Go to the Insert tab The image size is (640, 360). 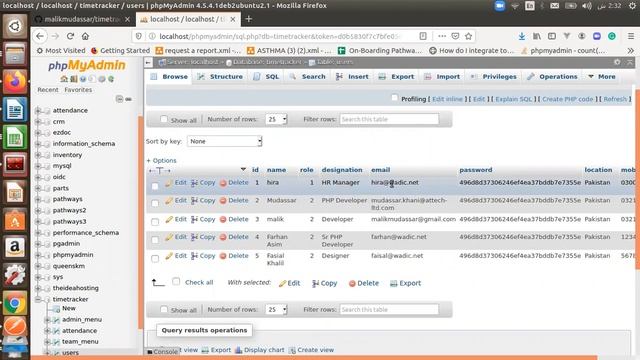pos(353,76)
